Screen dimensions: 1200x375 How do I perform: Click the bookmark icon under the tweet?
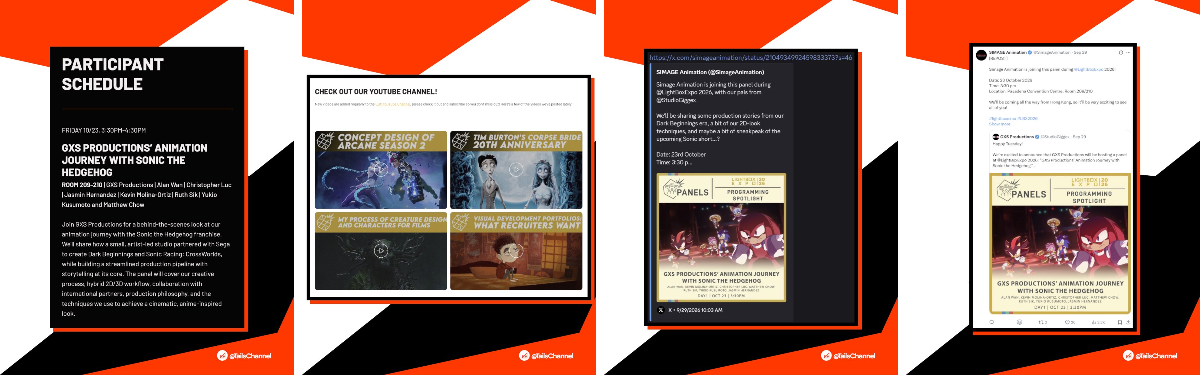pyautogui.click(x=1120, y=322)
